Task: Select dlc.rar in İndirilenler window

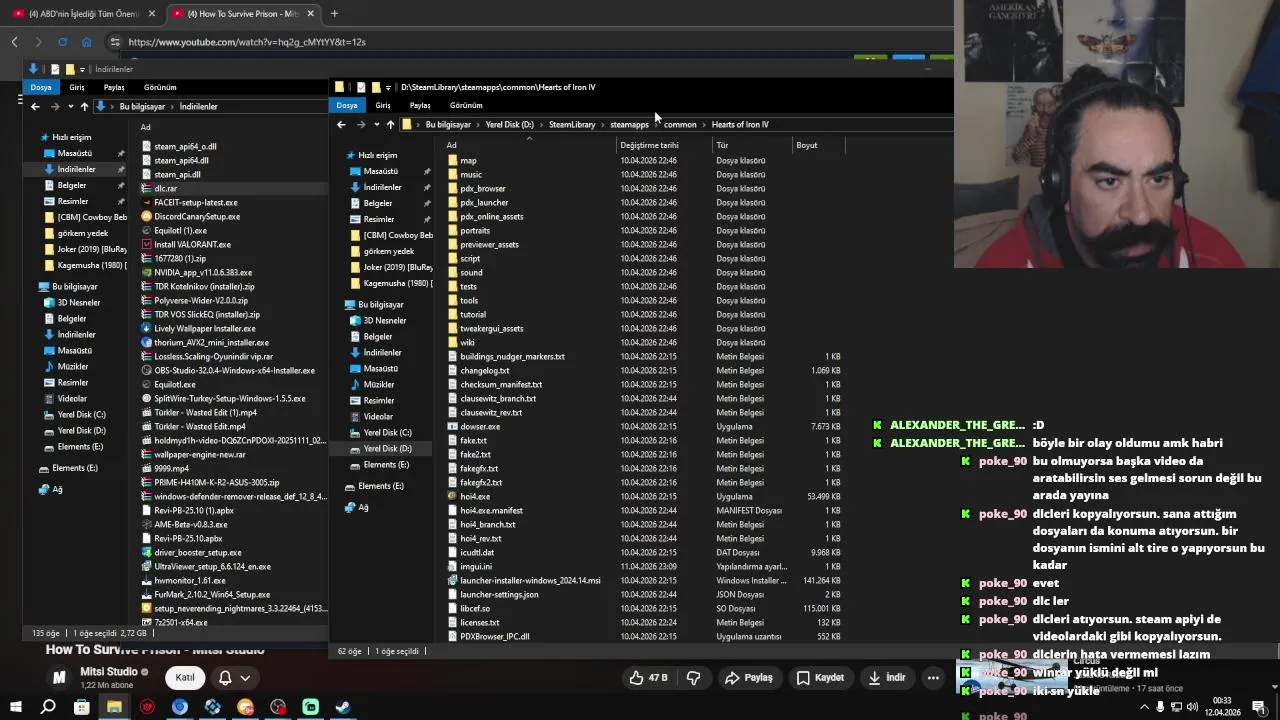Action: point(165,188)
